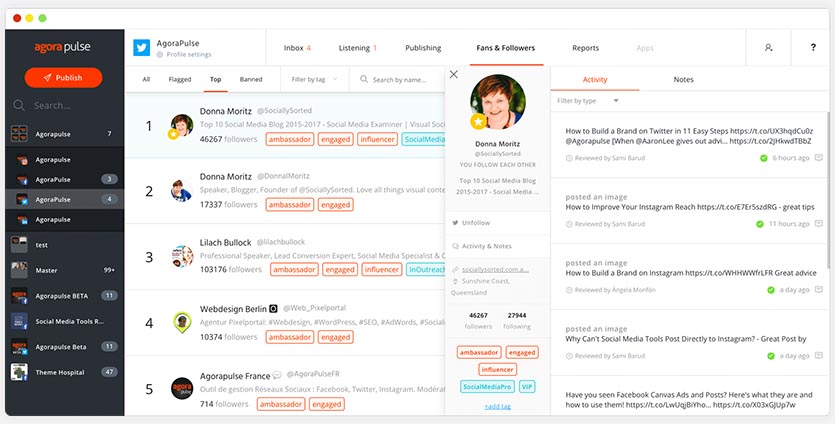
Task: Click the influencer tag on Lilach Bullock's row
Action: point(382,270)
